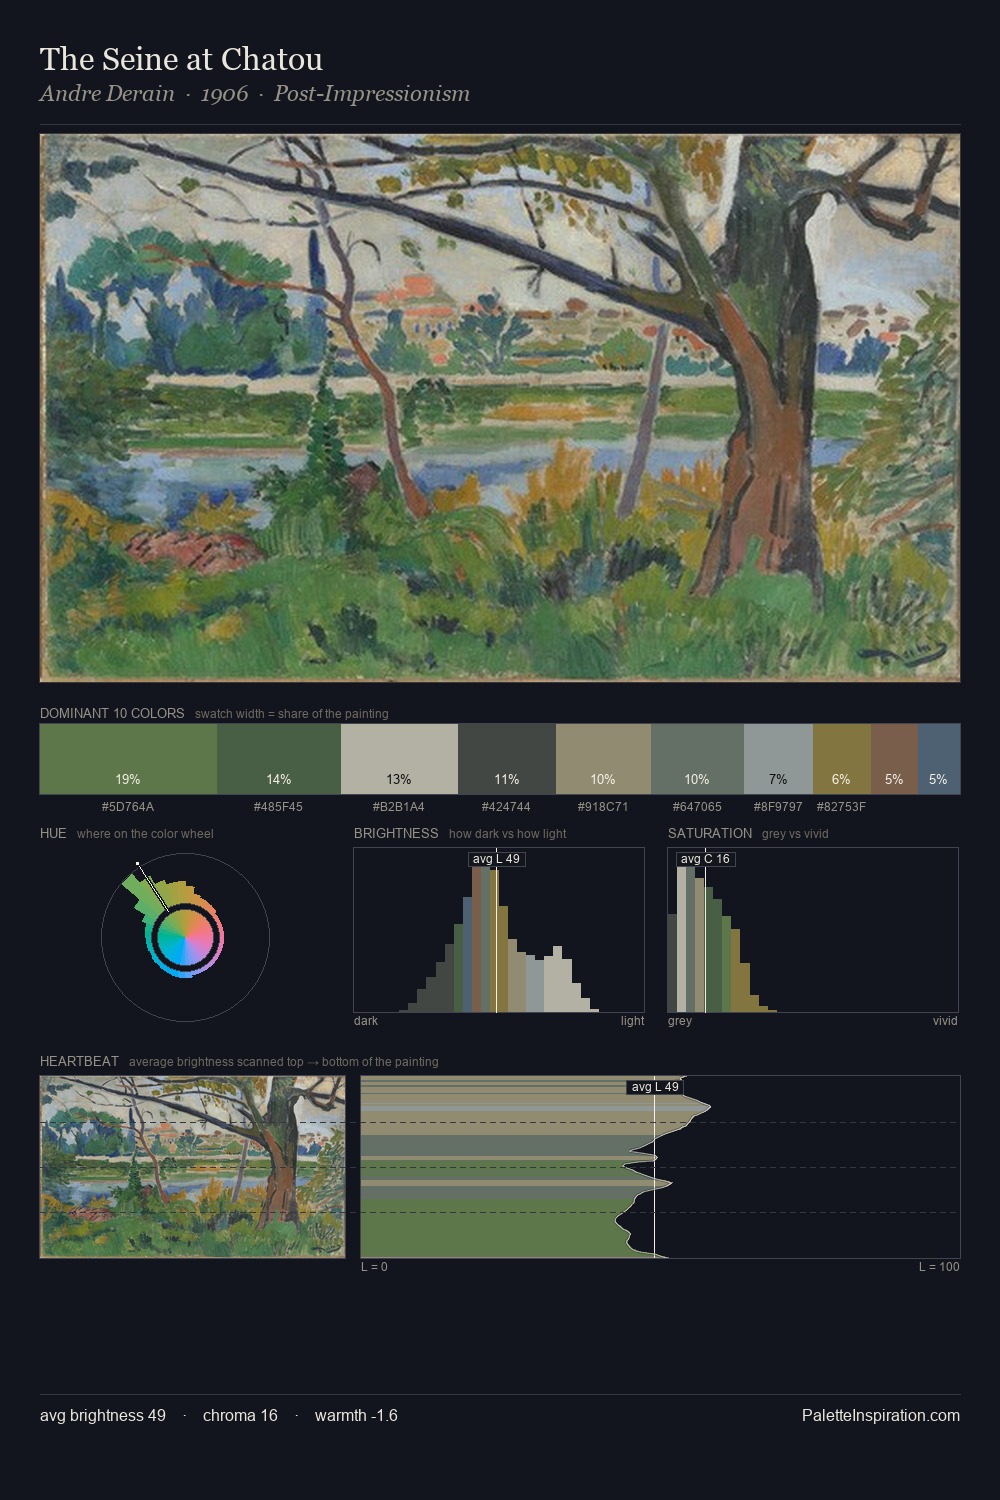Click the dark label under Brightness
1000x1500 pixels.
pyautogui.click(x=366, y=1021)
